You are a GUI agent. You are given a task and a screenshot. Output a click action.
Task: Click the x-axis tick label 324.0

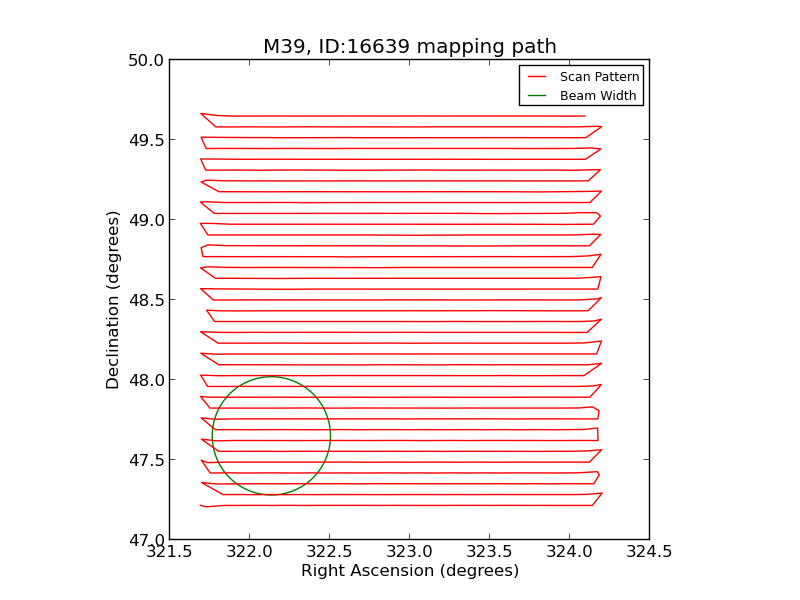pos(569,552)
